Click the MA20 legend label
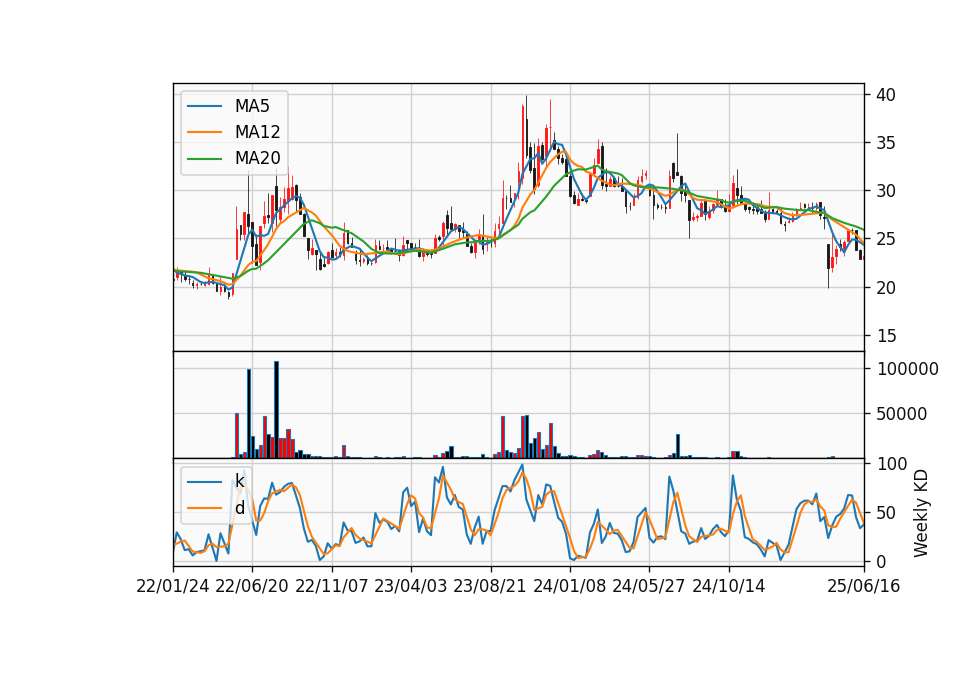The image size is (960, 690). pos(257,158)
